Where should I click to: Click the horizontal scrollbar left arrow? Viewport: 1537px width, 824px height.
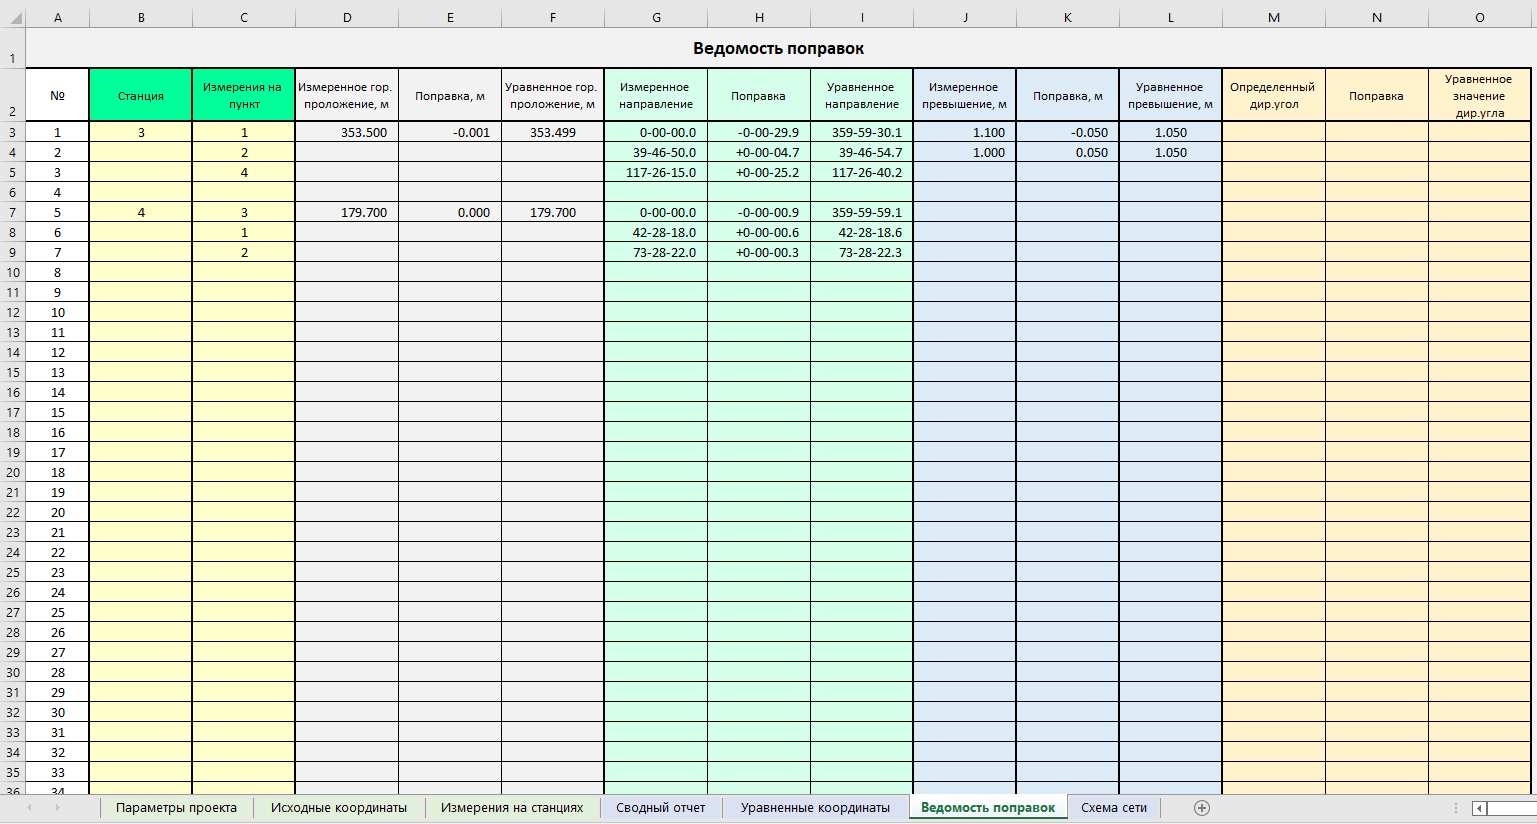click(1480, 808)
